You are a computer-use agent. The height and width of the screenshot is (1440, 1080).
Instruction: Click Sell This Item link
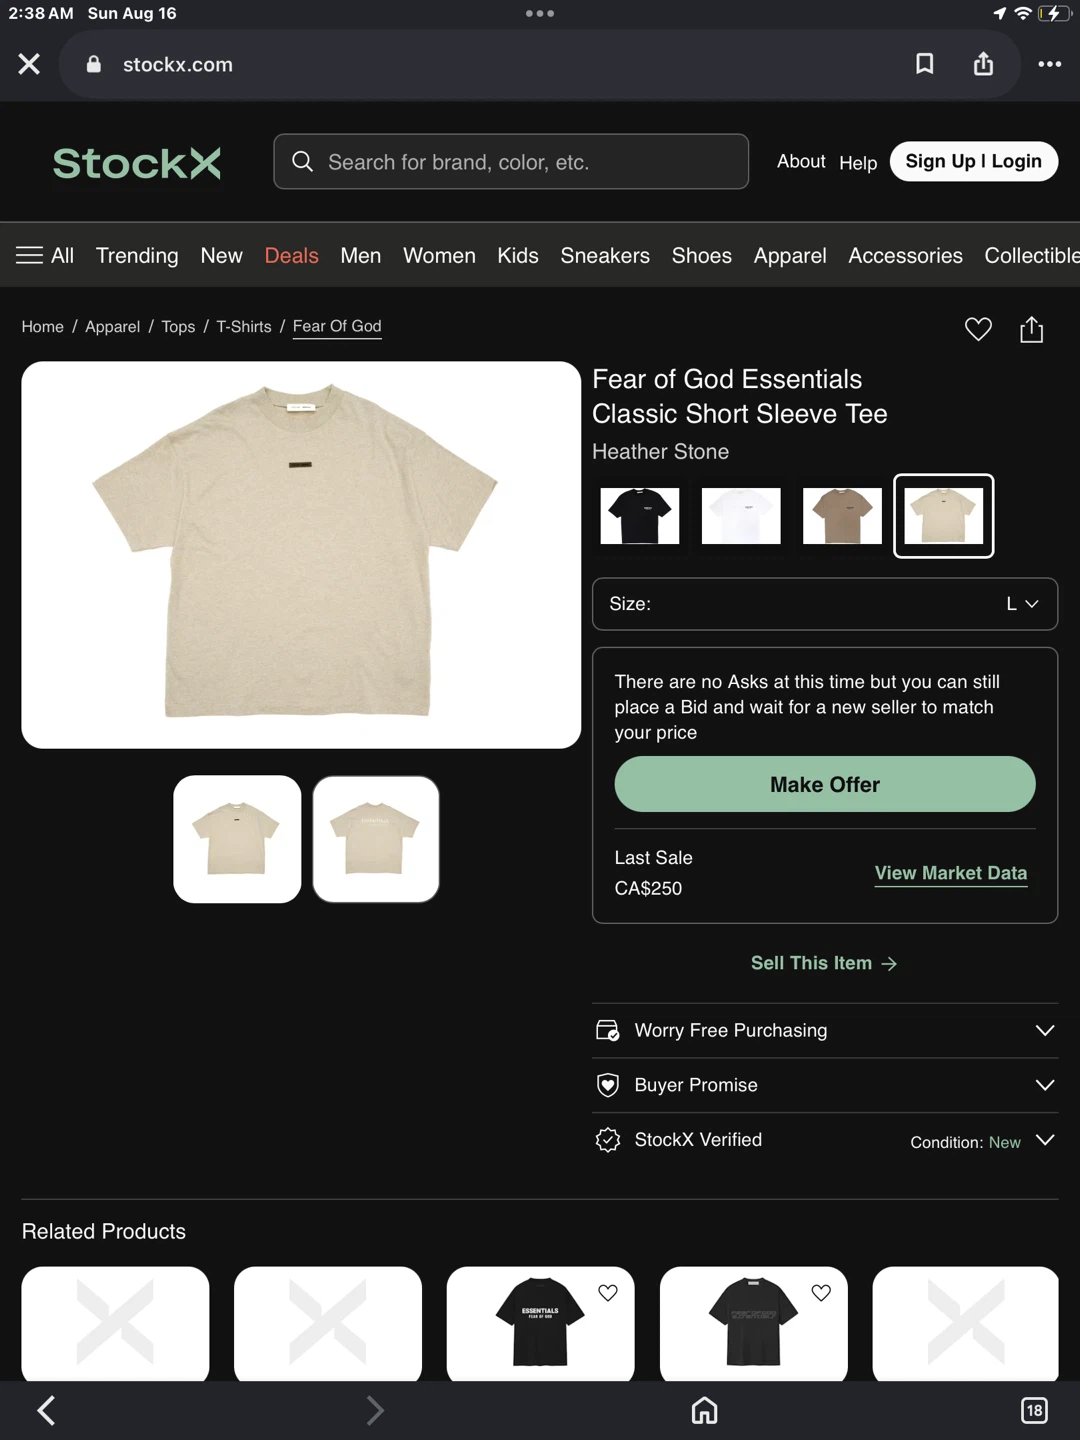[824, 963]
